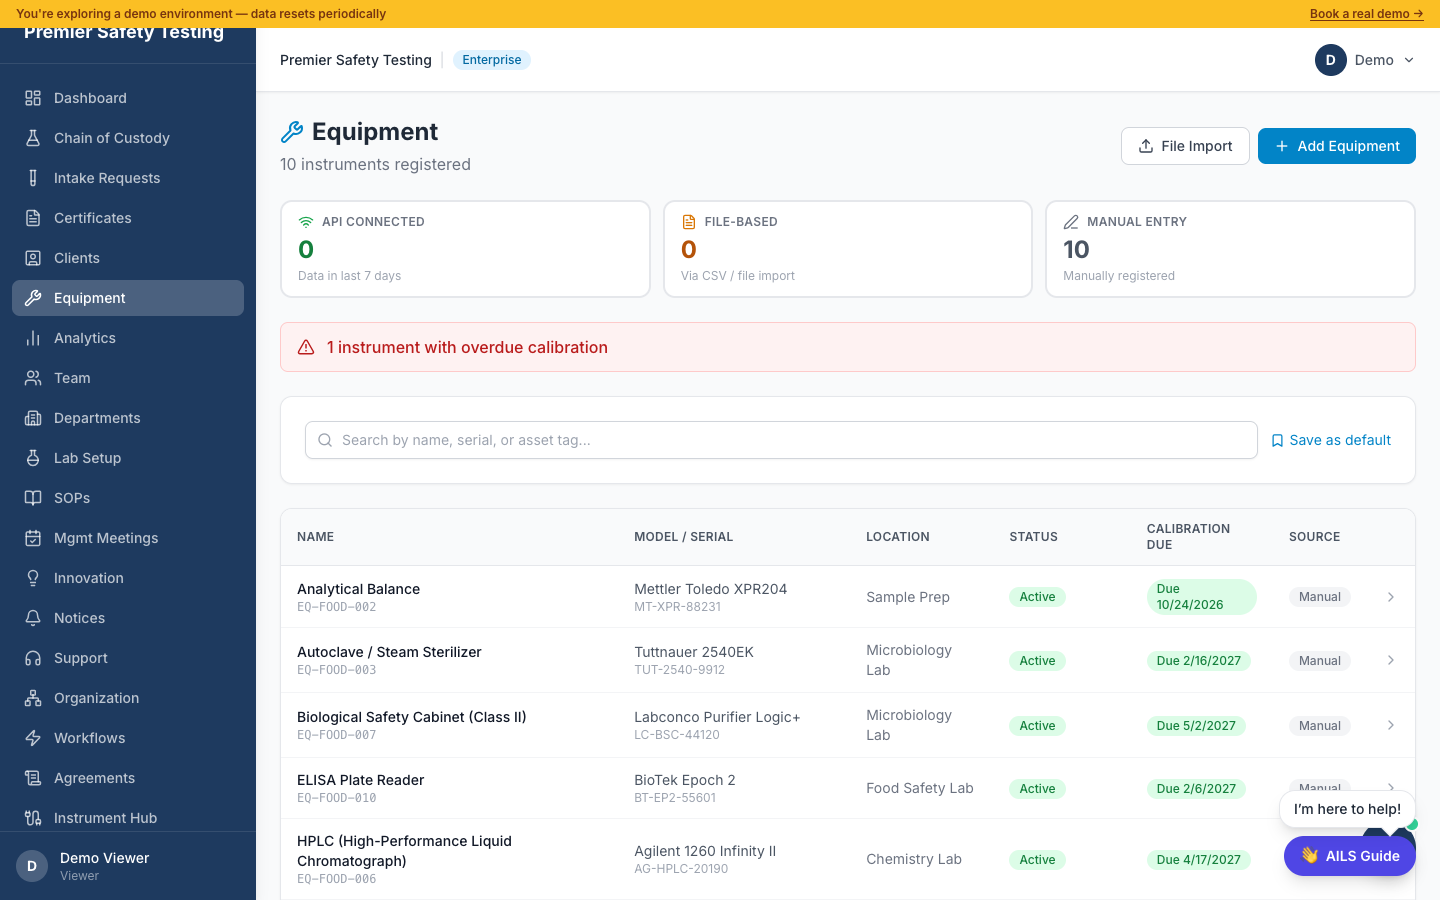Click the Mgmt Meetings calendar icon
1440x900 pixels.
33,538
